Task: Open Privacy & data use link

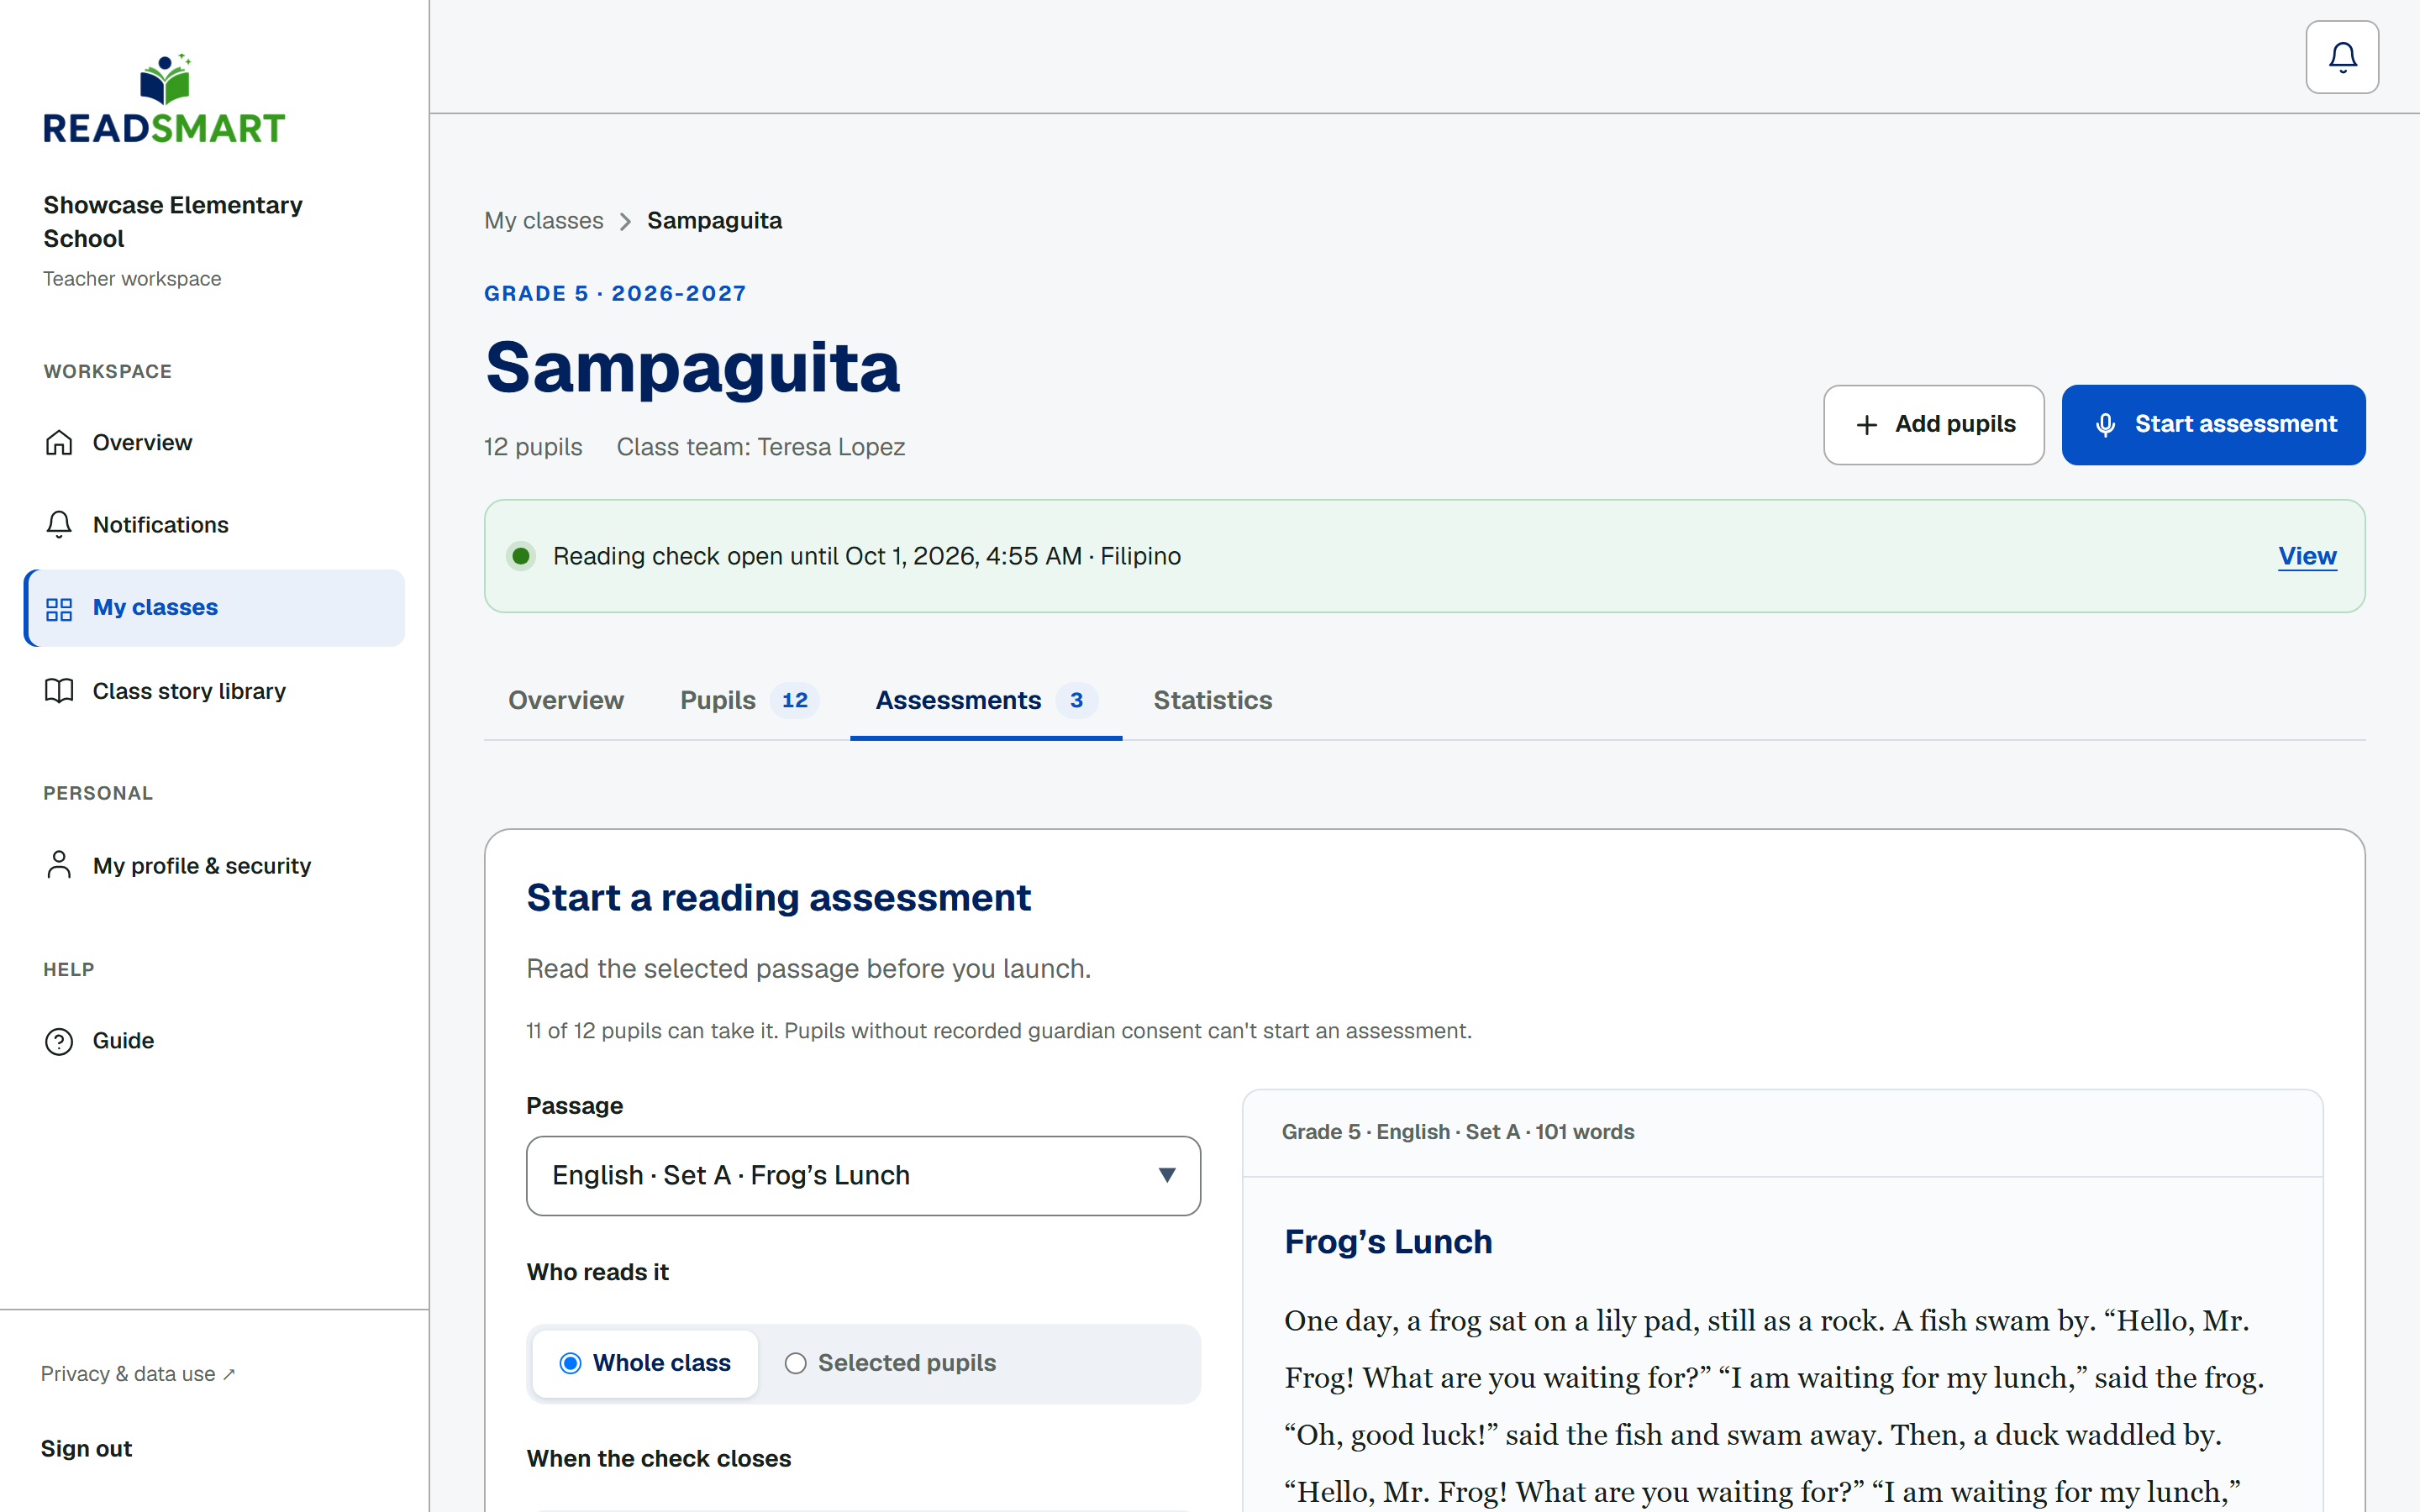Action: (138, 1374)
